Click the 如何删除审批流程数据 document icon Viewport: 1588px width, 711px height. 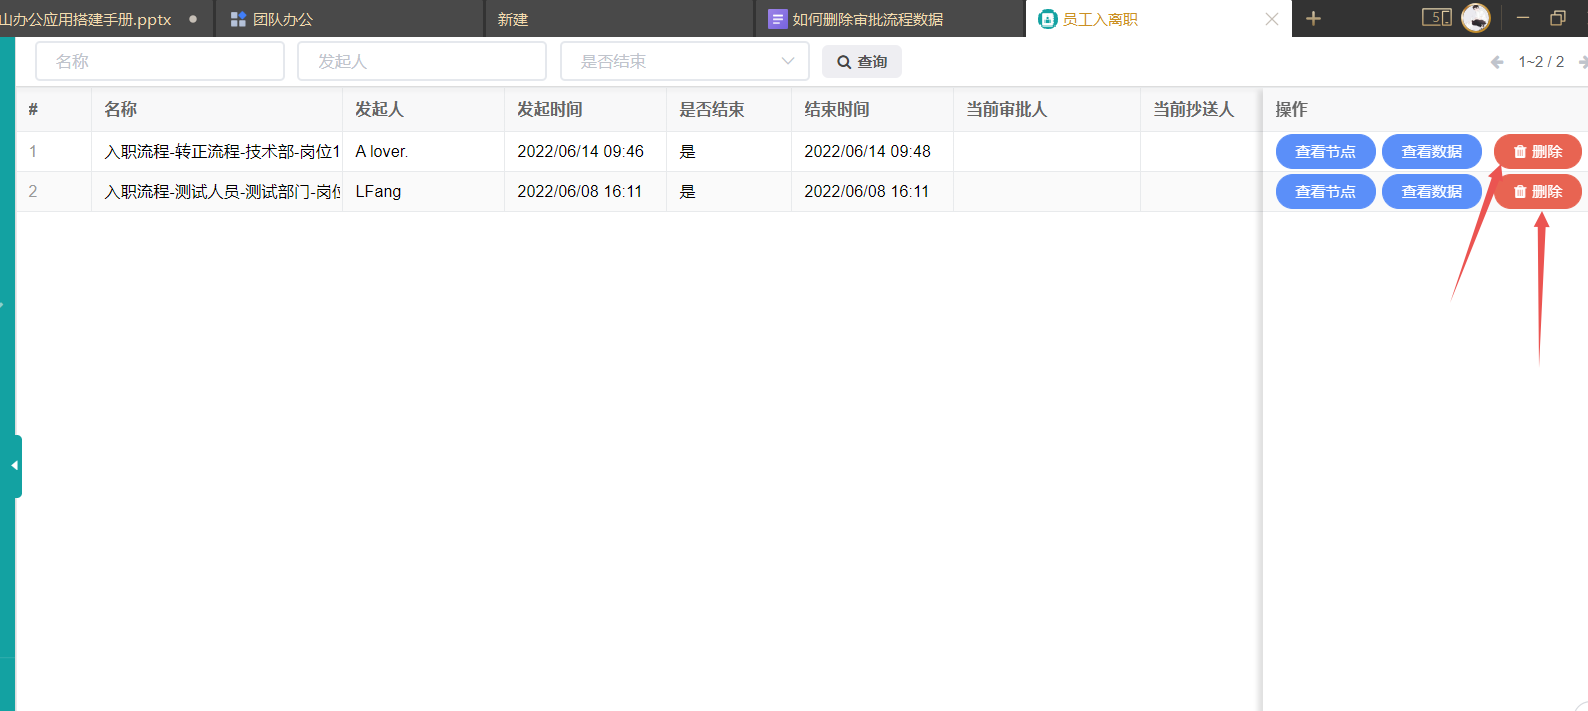click(777, 19)
